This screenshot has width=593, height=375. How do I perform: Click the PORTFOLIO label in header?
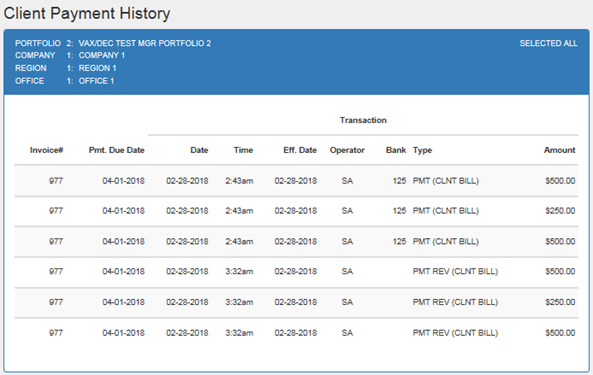pyautogui.click(x=38, y=43)
